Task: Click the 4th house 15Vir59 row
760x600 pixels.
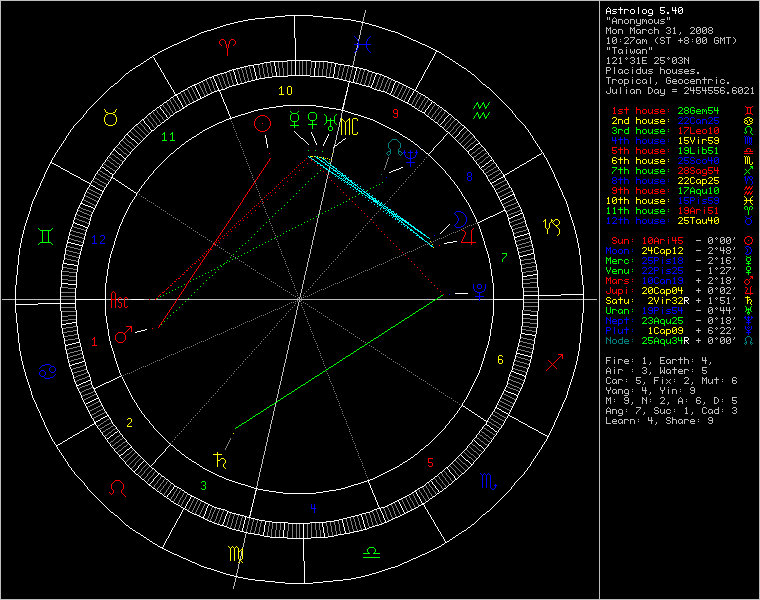Action: 681,141
